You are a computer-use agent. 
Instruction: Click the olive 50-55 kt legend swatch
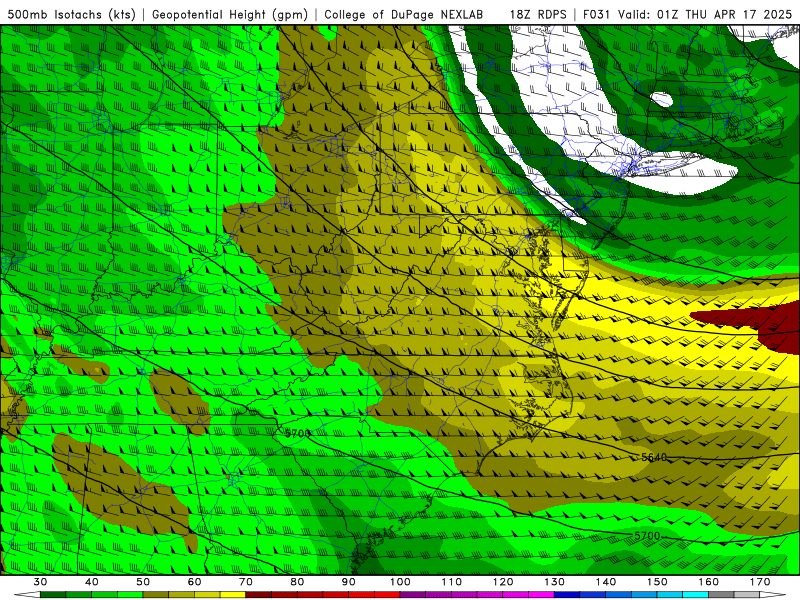tap(156, 595)
